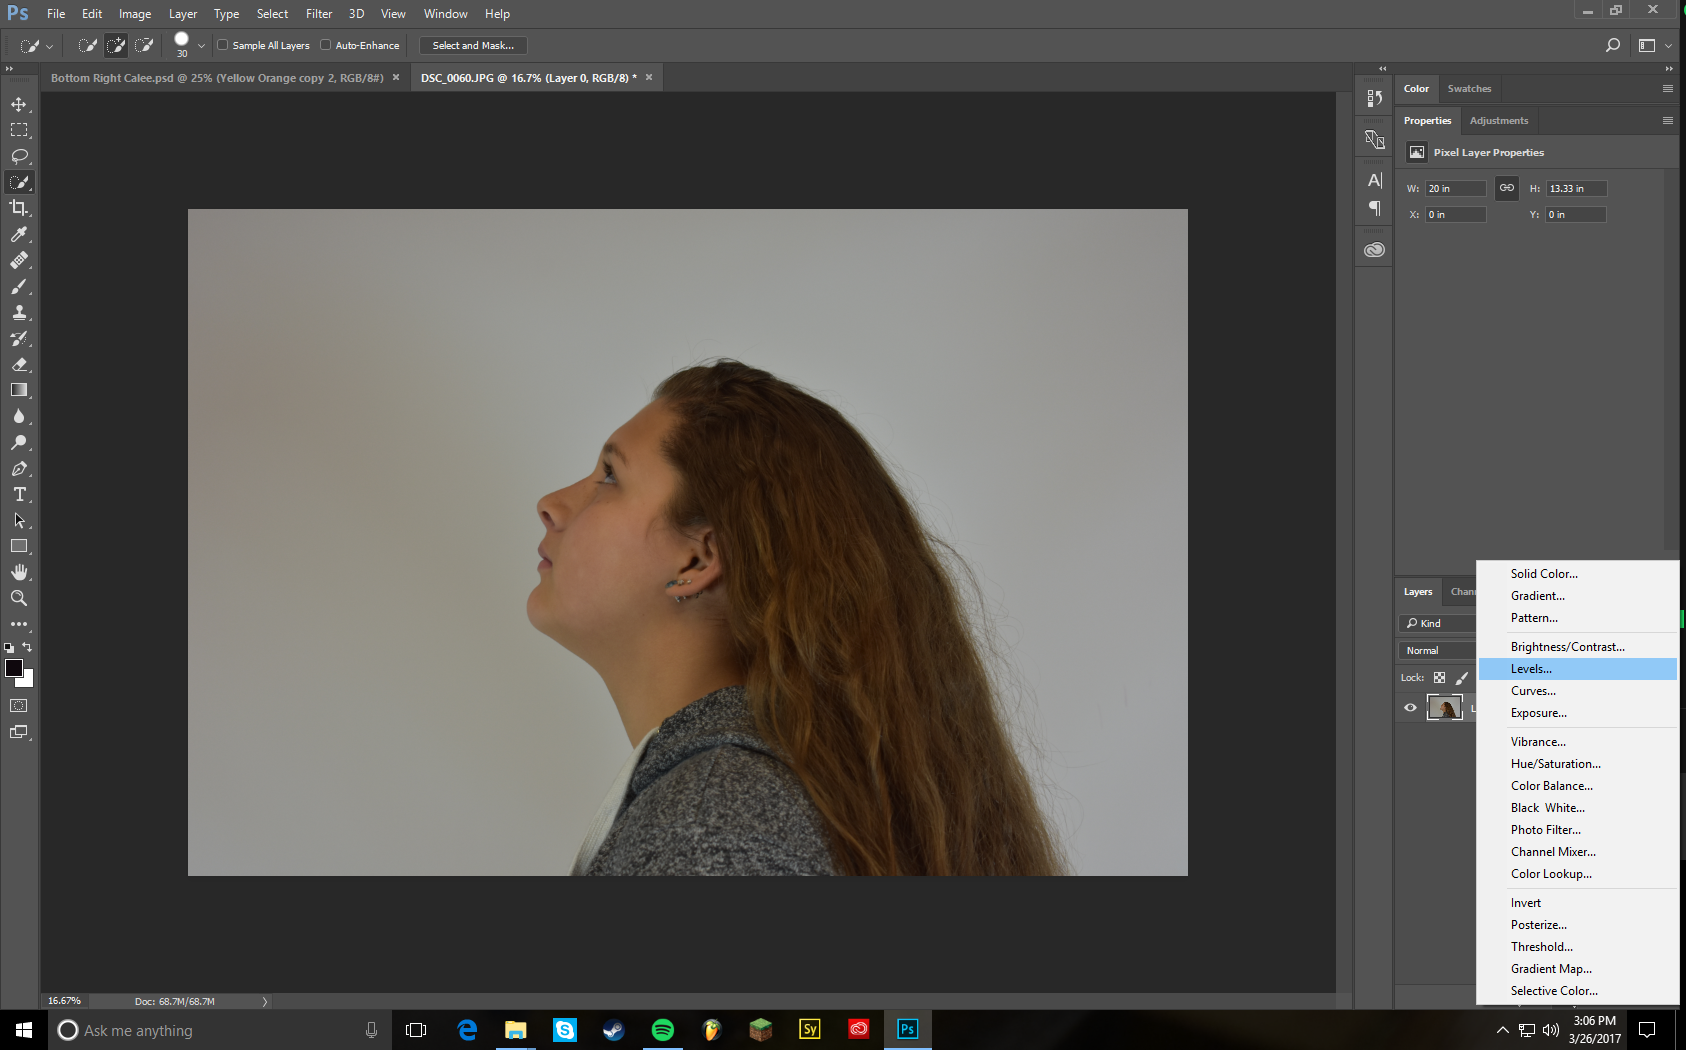Open the Properties panel options menu
This screenshot has width=1686, height=1050.
1667,120
